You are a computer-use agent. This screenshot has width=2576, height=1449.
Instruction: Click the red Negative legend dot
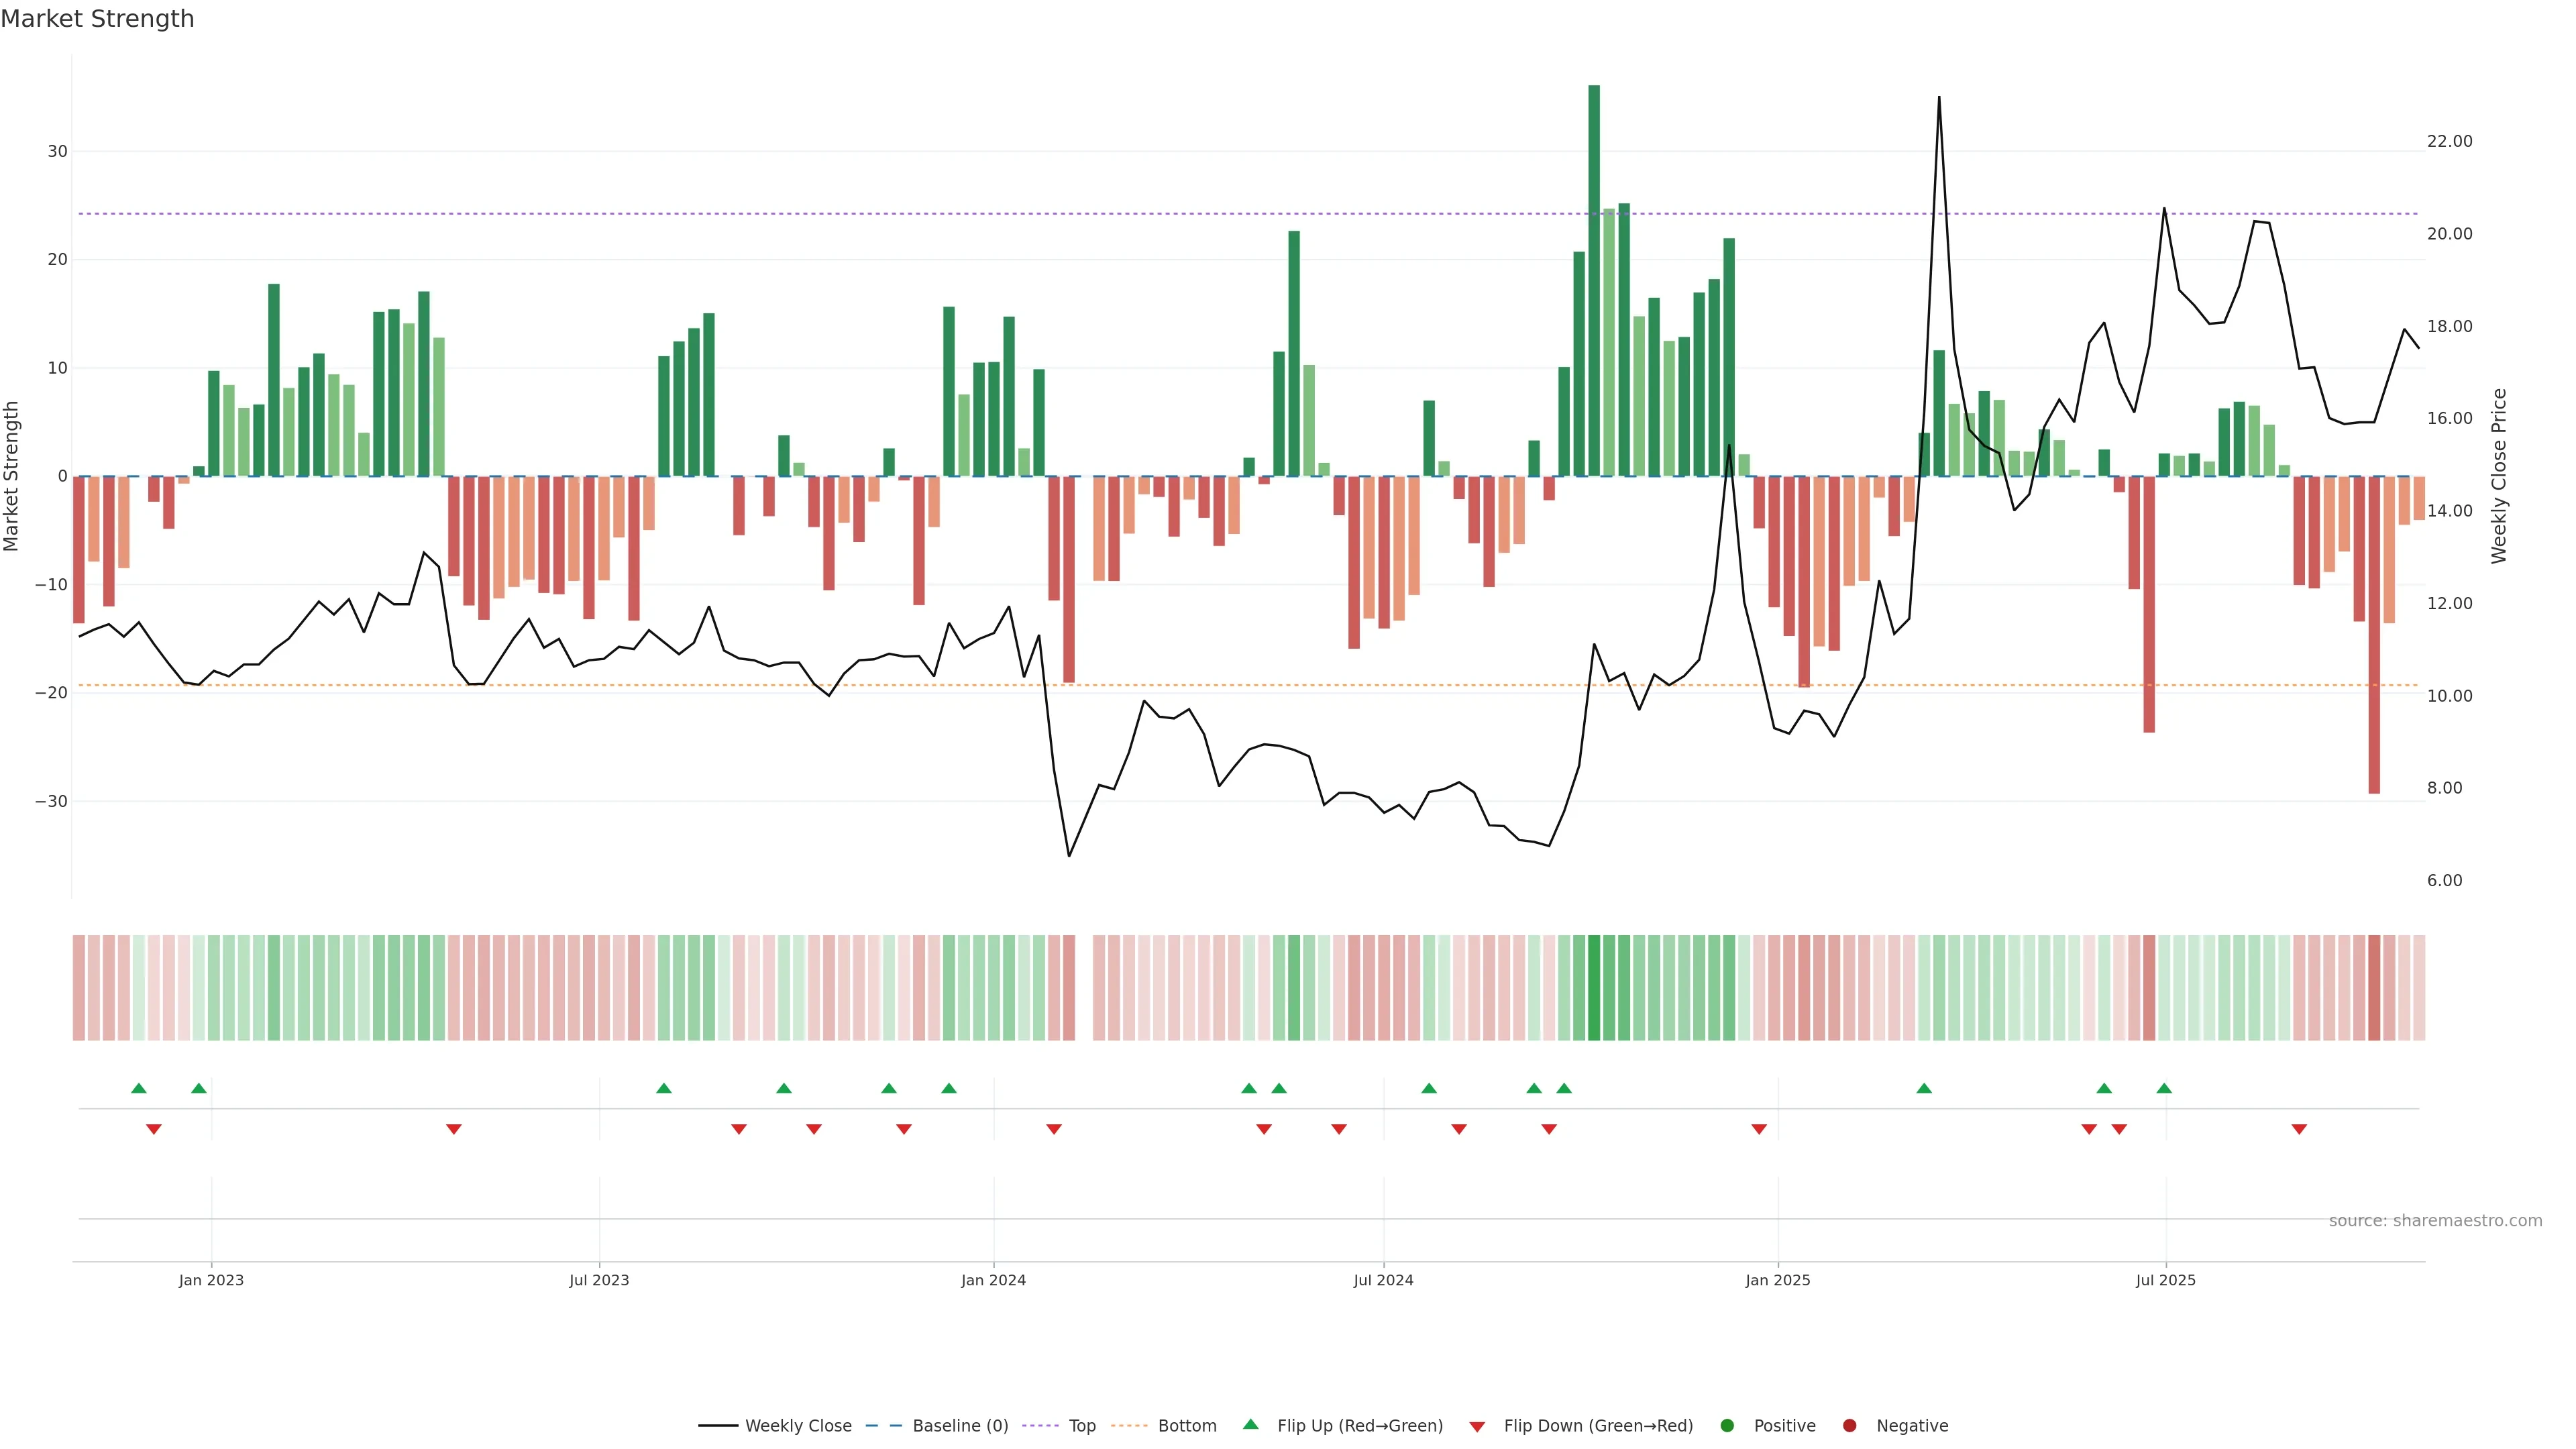1849,1426
